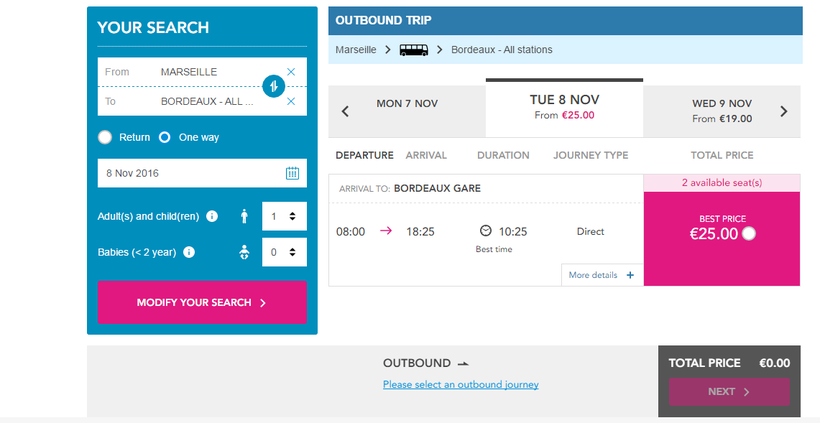Open the adults and children count dropdown

[284, 216]
